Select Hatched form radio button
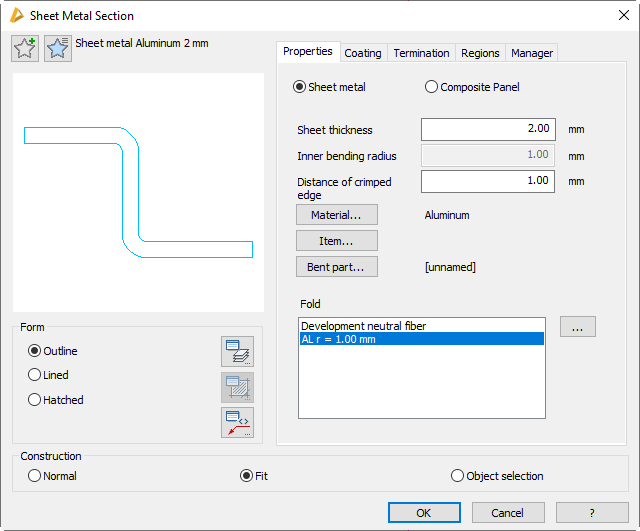The width and height of the screenshot is (640, 531). point(35,400)
